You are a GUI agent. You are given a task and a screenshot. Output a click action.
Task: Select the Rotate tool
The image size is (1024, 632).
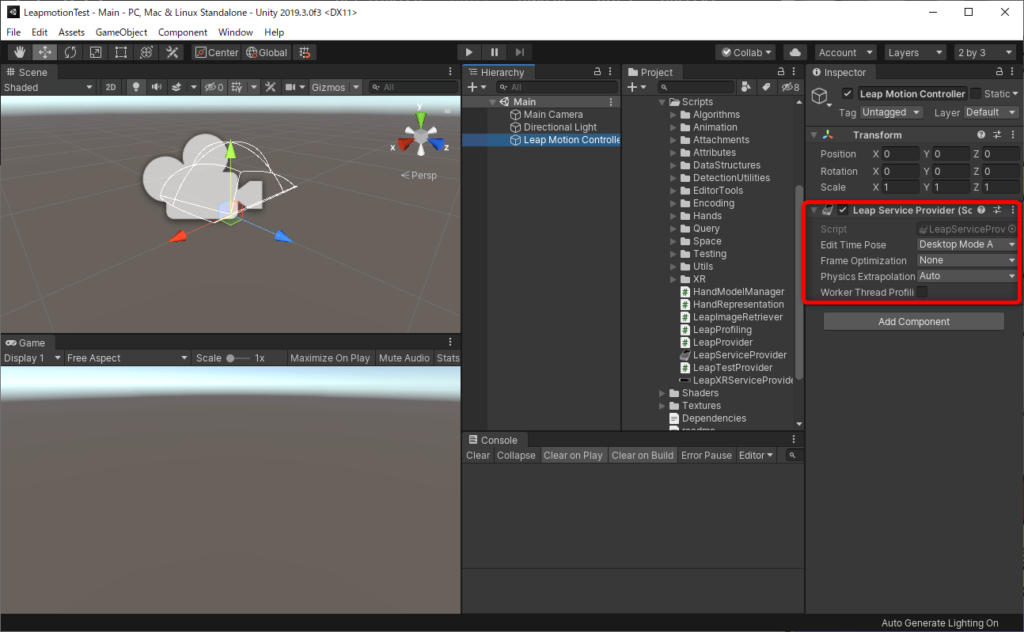(x=70, y=52)
